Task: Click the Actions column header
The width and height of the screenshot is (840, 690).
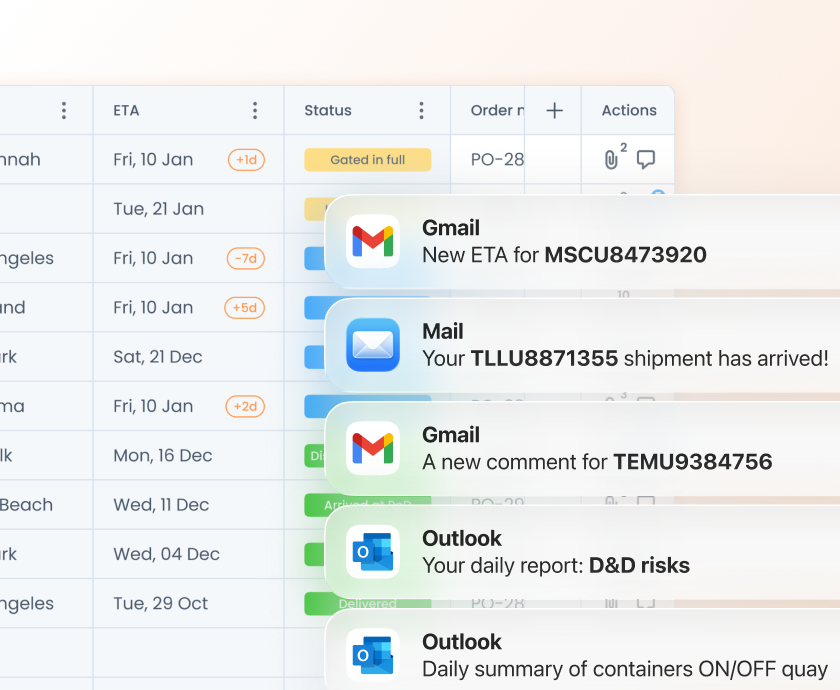Action: (x=629, y=110)
